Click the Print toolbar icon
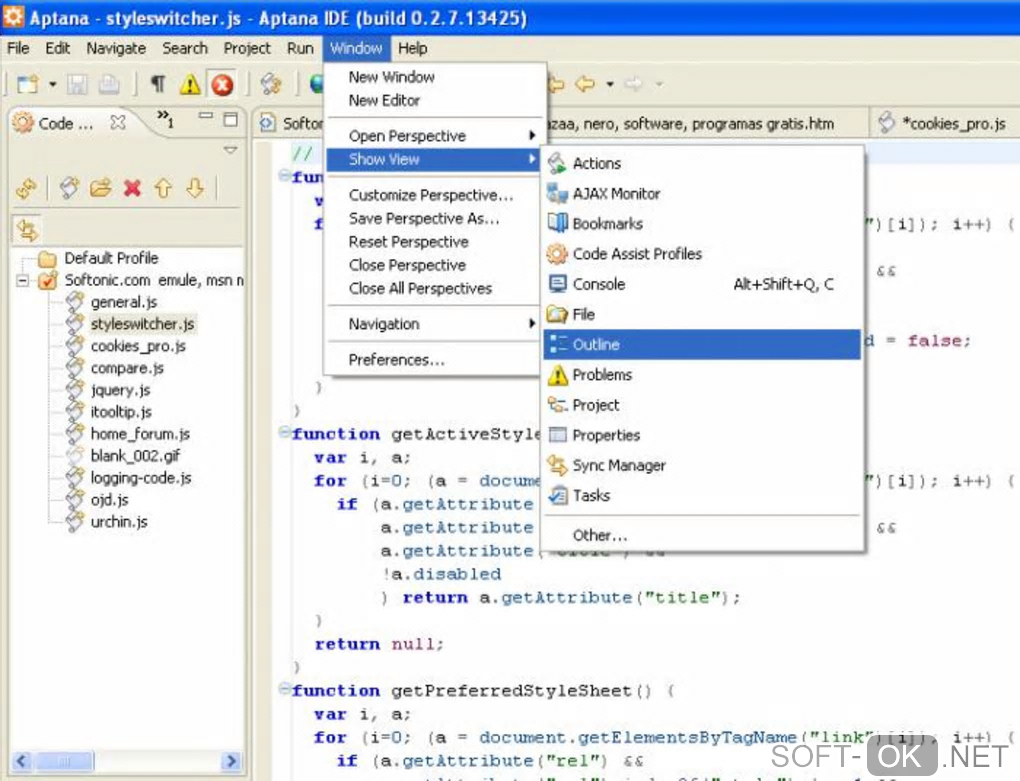Image resolution: width=1020 pixels, height=781 pixels. point(109,85)
